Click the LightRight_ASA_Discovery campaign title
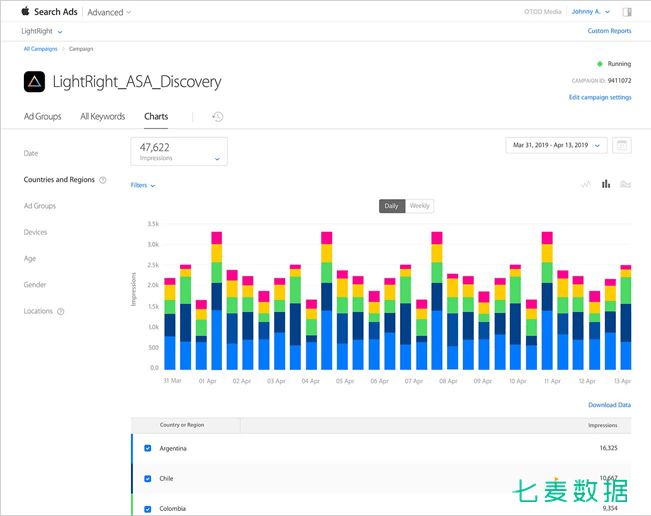The height and width of the screenshot is (516, 651). [x=137, y=82]
